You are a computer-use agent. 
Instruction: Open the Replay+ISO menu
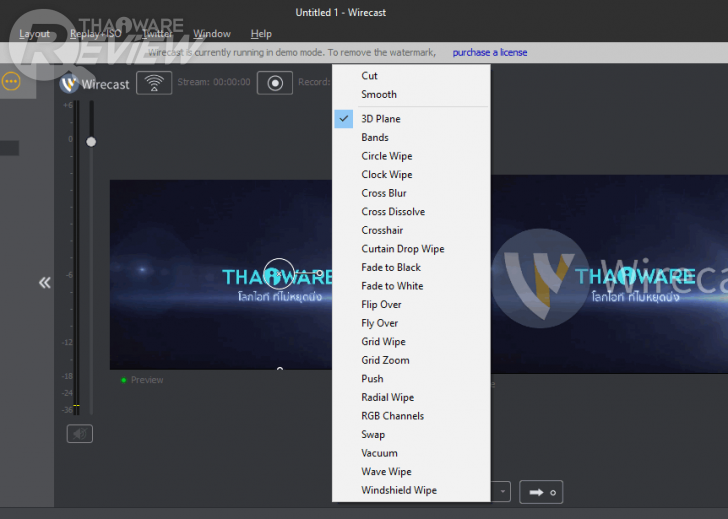tap(96, 34)
